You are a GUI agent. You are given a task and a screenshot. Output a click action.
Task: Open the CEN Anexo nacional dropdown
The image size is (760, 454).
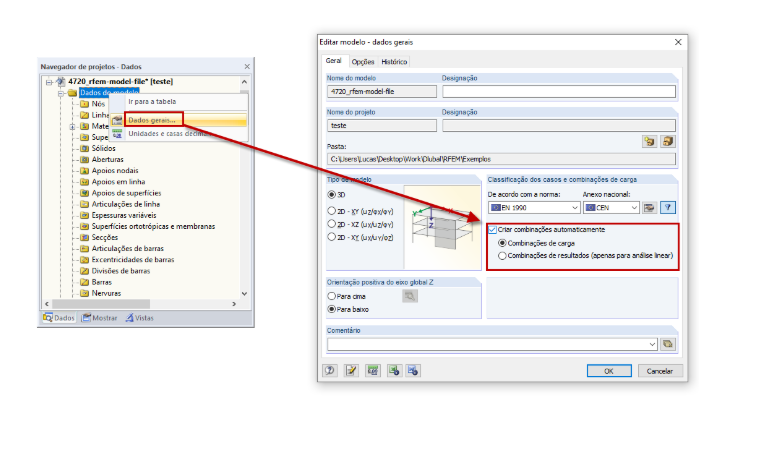(x=611, y=207)
